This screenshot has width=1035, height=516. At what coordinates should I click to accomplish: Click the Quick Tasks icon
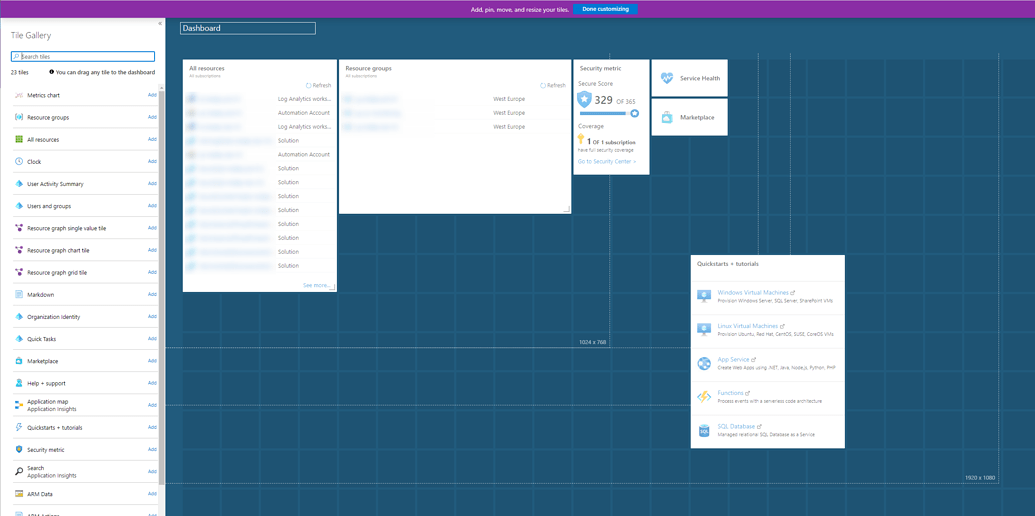[18, 339]
